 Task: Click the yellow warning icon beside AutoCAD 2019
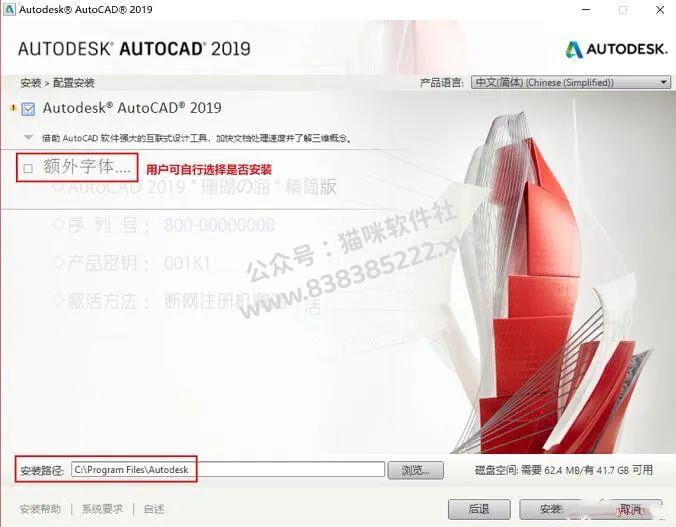[14, 108]
